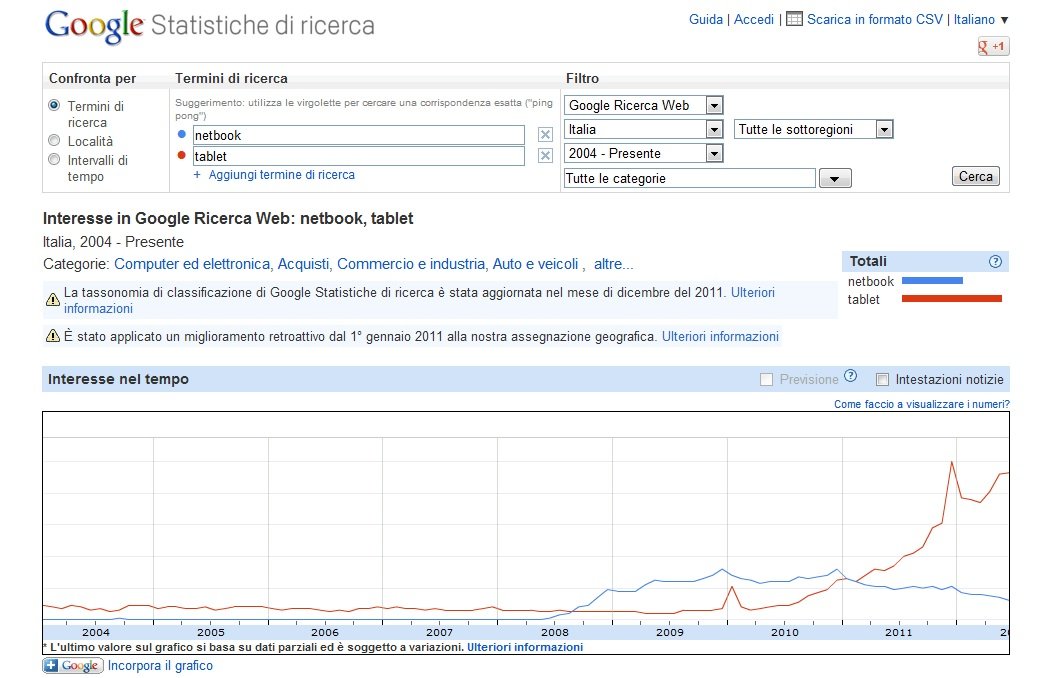Open the Totali help question mark
The height and width of the screenshot is (678, 1063).
click(995, 262)
